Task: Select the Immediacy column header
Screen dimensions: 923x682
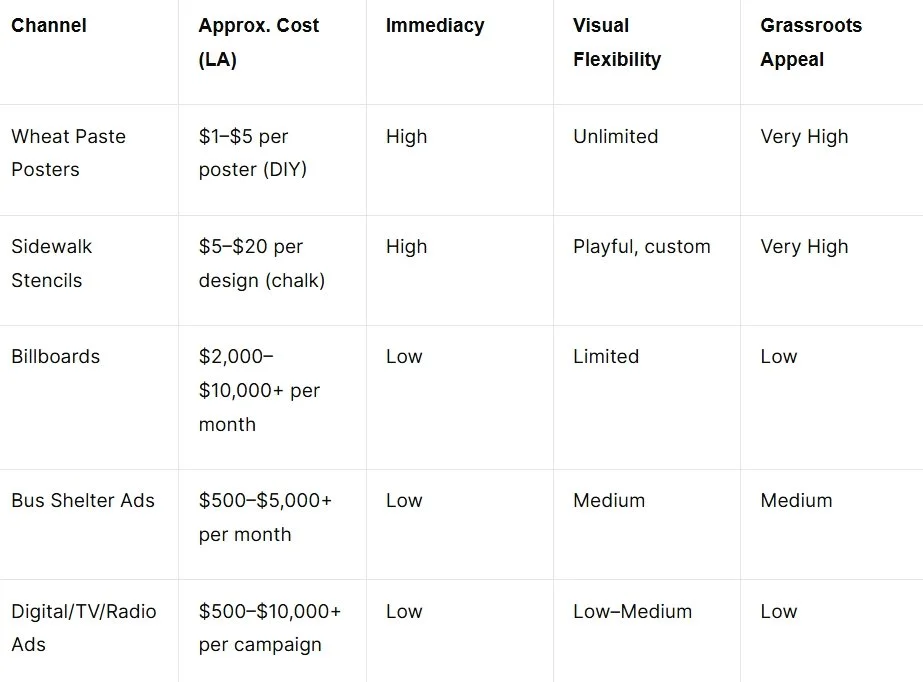Action: point(434,25)
